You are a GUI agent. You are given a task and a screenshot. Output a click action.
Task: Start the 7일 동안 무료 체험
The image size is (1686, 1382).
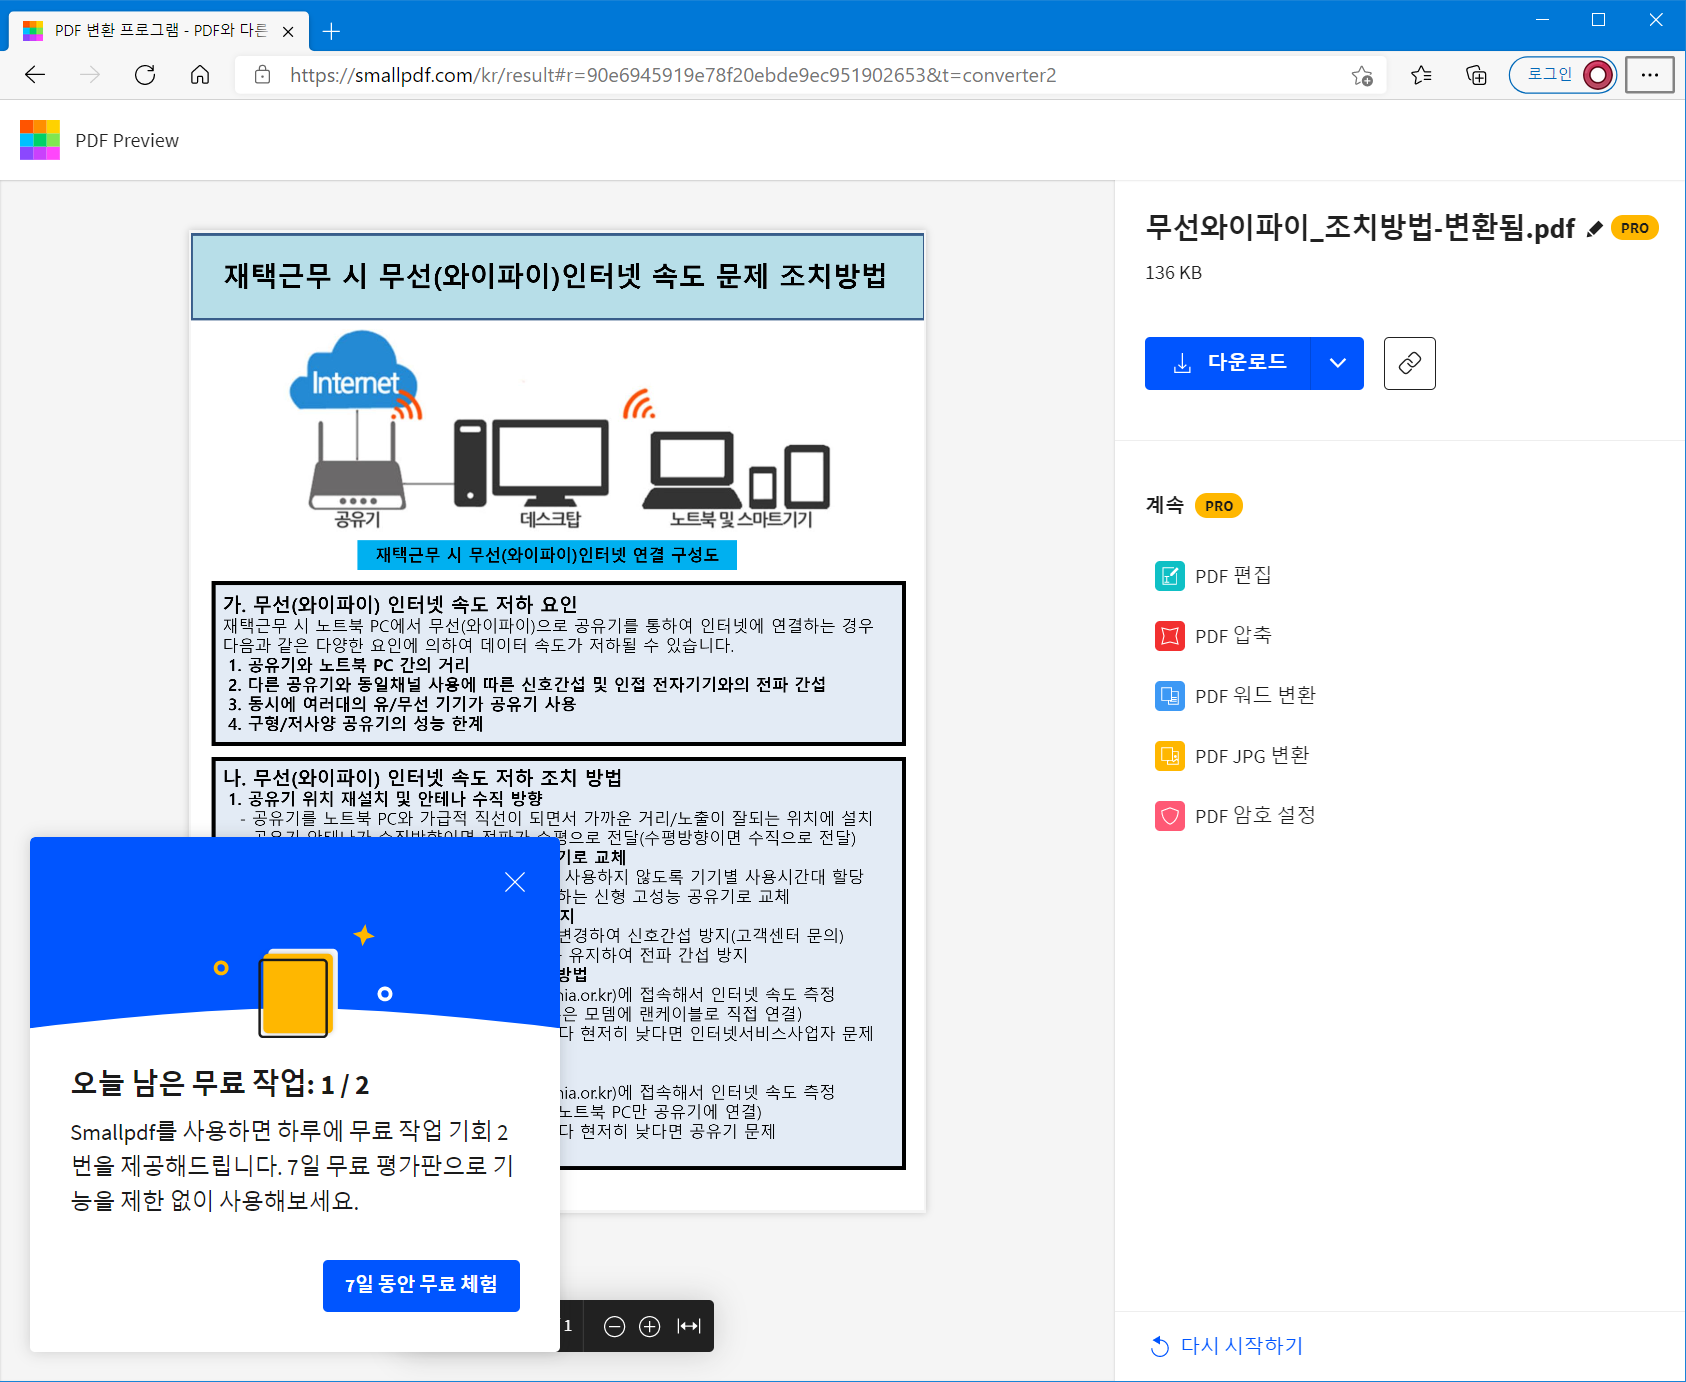421,1285
